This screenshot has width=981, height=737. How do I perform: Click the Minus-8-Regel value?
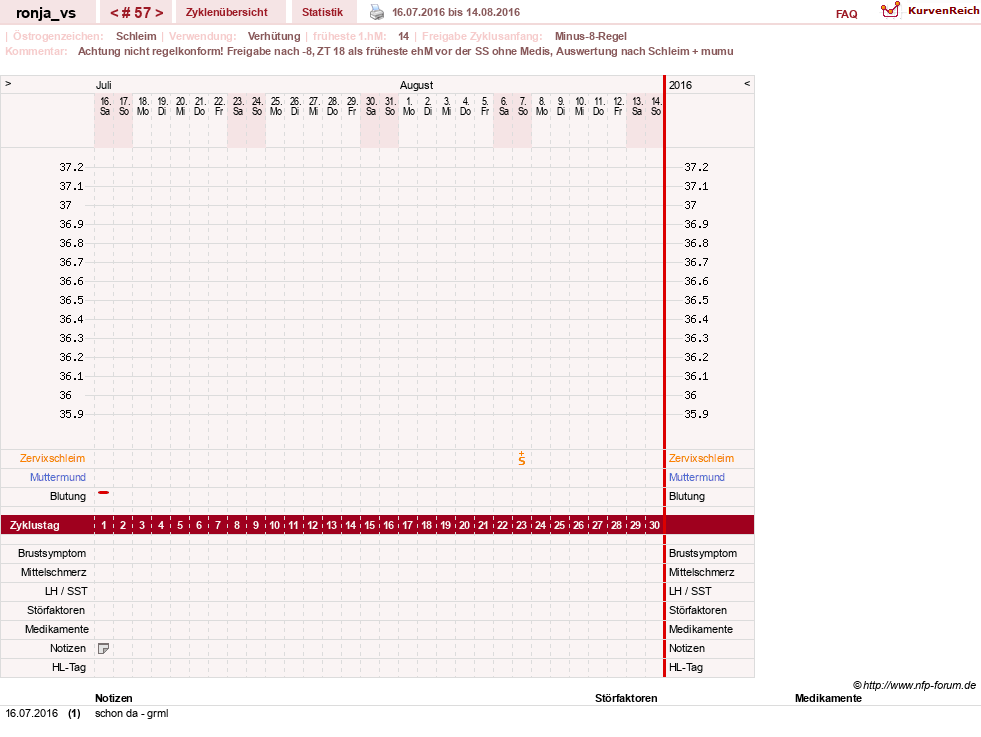click(591, 36)
